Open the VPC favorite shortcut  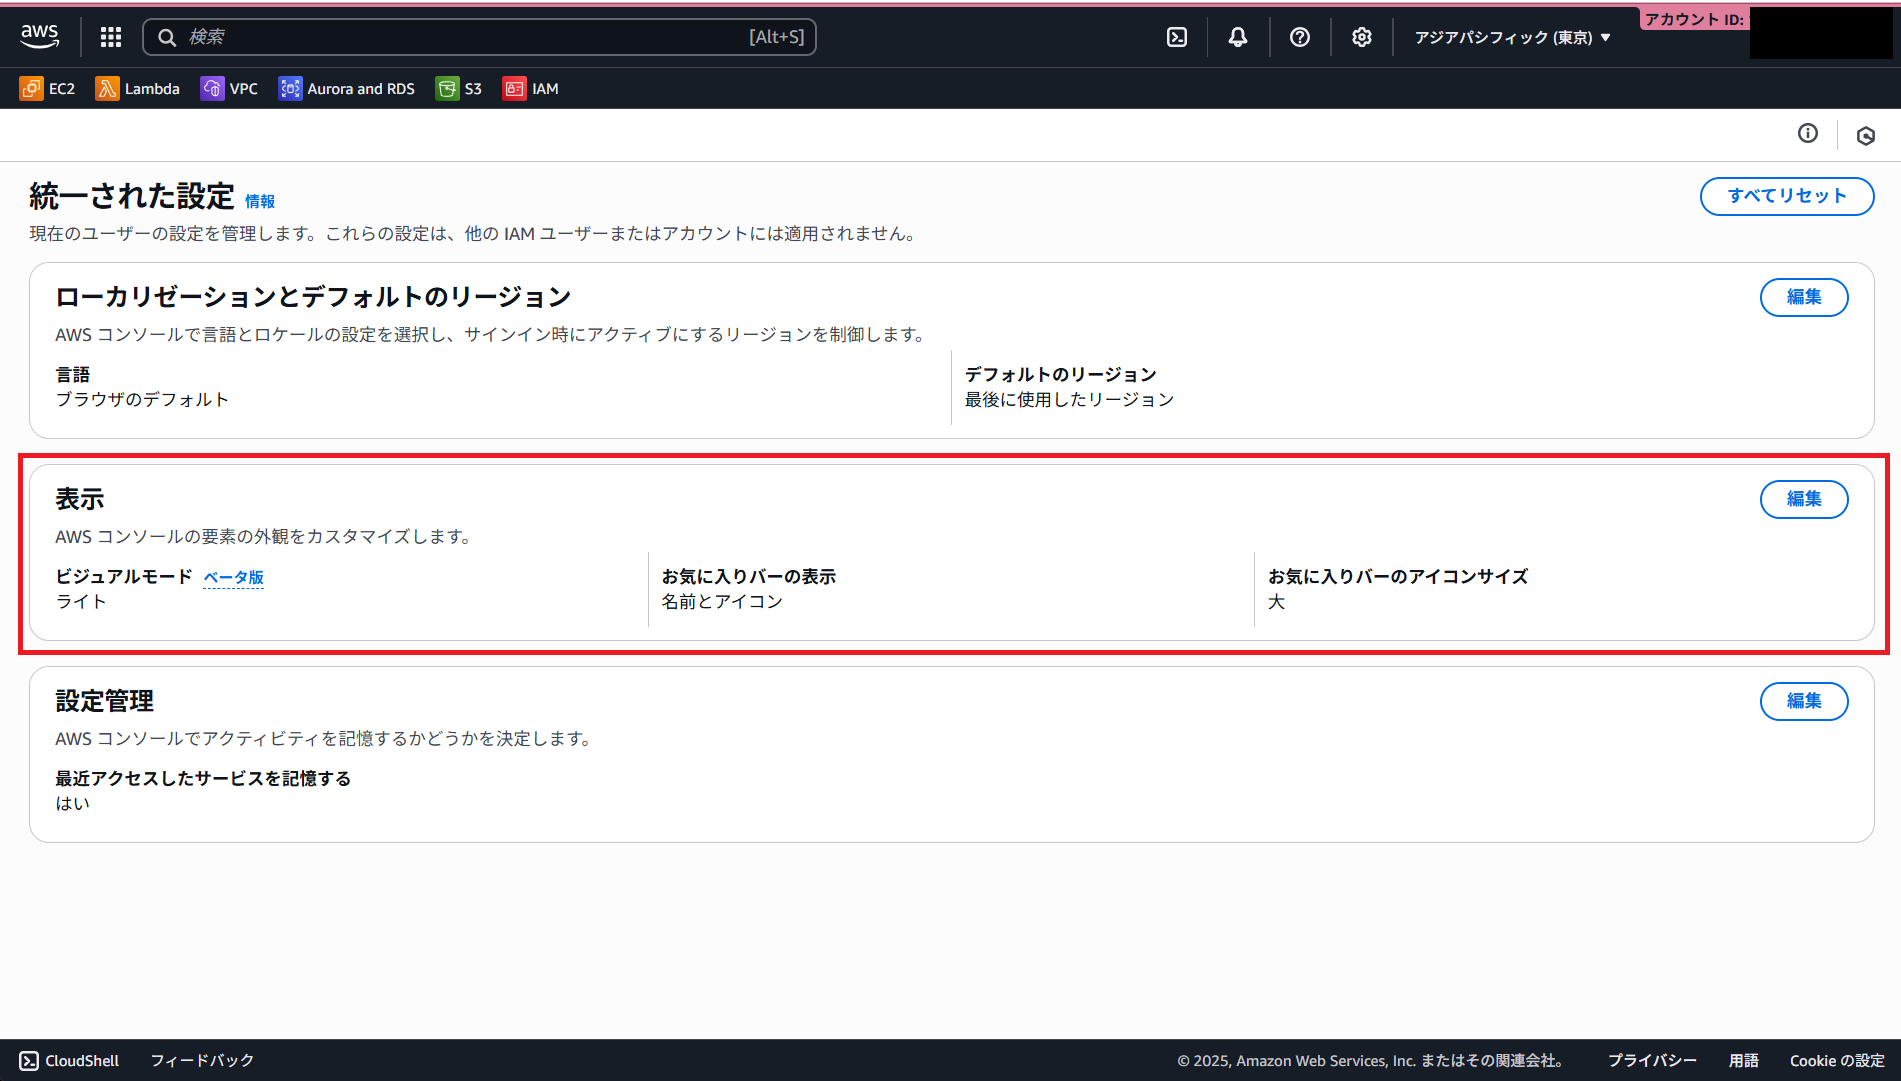point(229,89)
